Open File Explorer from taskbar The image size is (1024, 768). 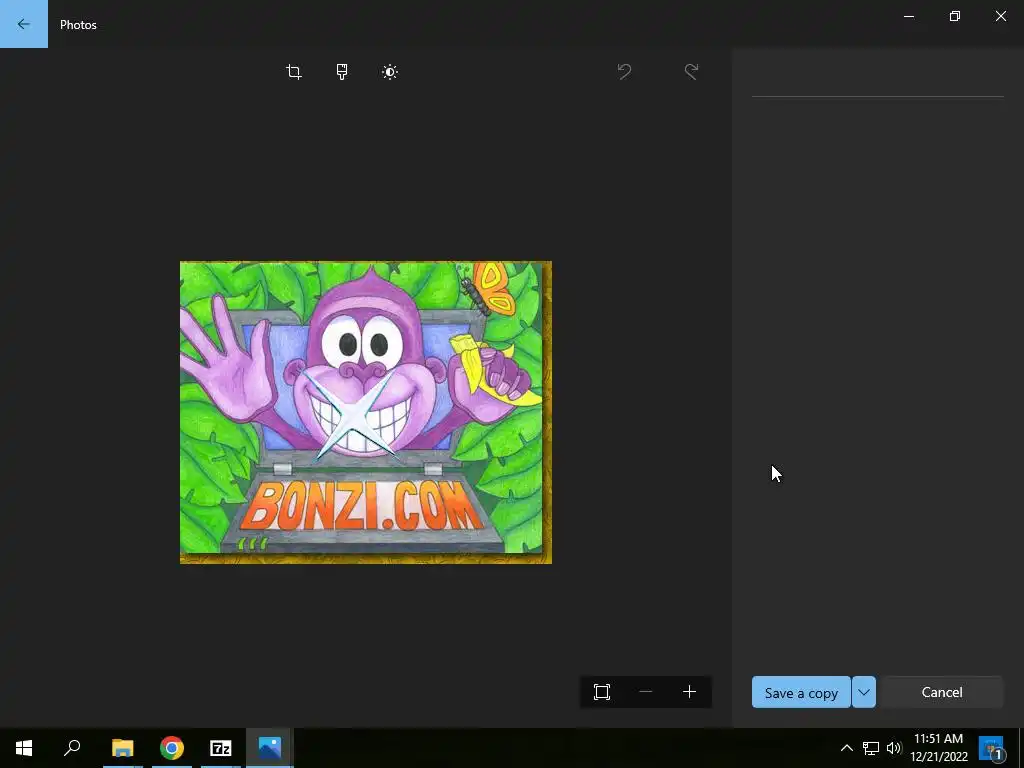(122, 748)
